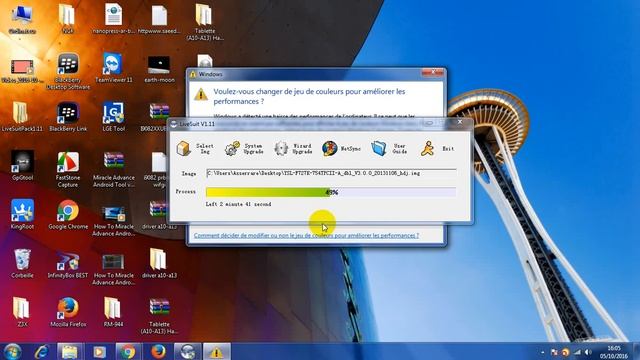Select the LGE Tool shortcut
Viewport: 640px width, 360px height.
tap(113, 117)
